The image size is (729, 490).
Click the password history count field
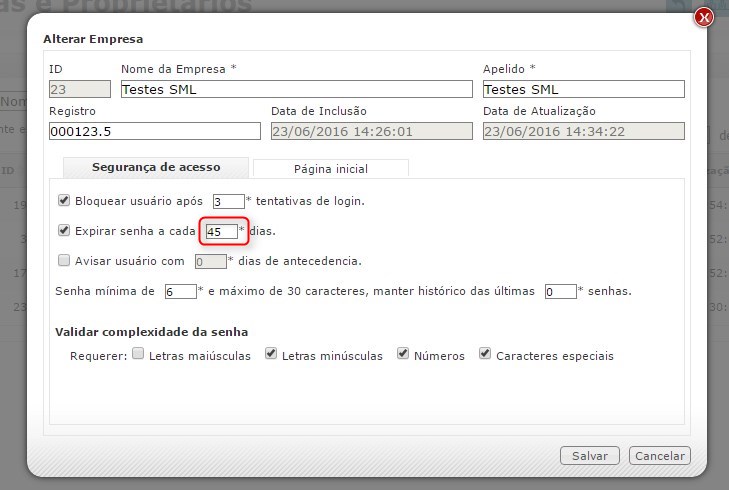click(x=560, y=292)
